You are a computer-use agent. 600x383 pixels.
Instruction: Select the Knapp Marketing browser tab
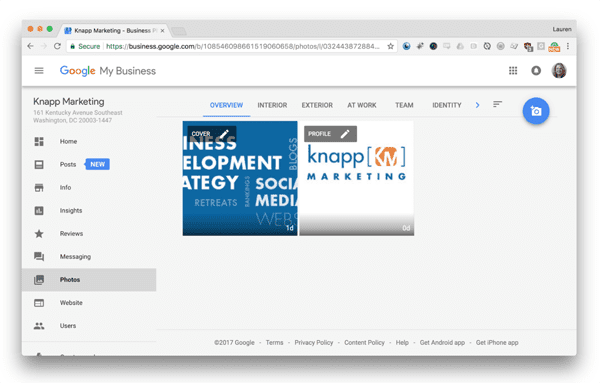[x=115, y=31]
